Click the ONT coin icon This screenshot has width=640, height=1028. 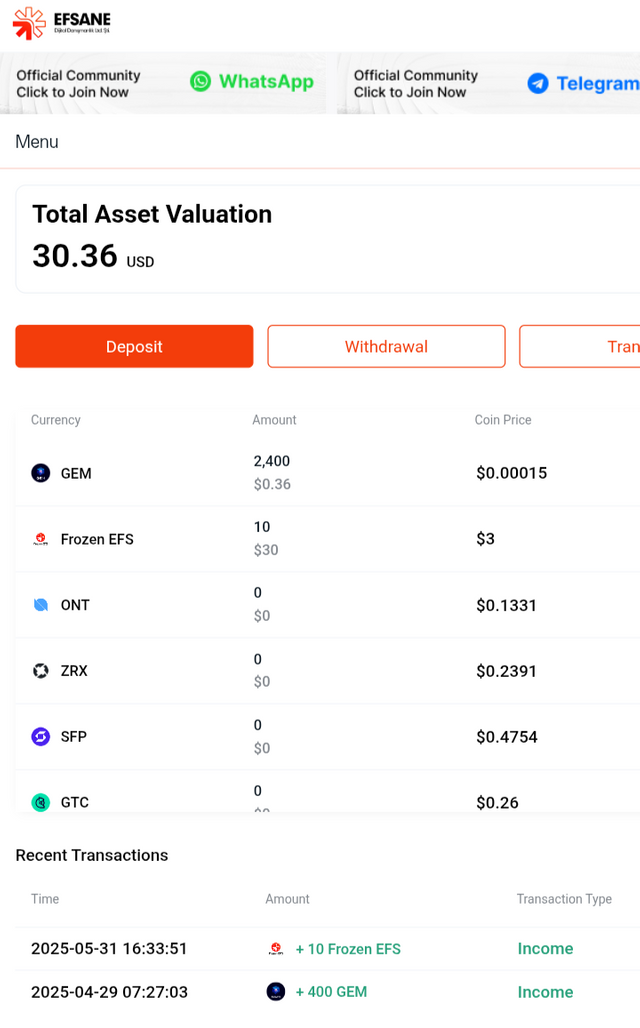41,604
